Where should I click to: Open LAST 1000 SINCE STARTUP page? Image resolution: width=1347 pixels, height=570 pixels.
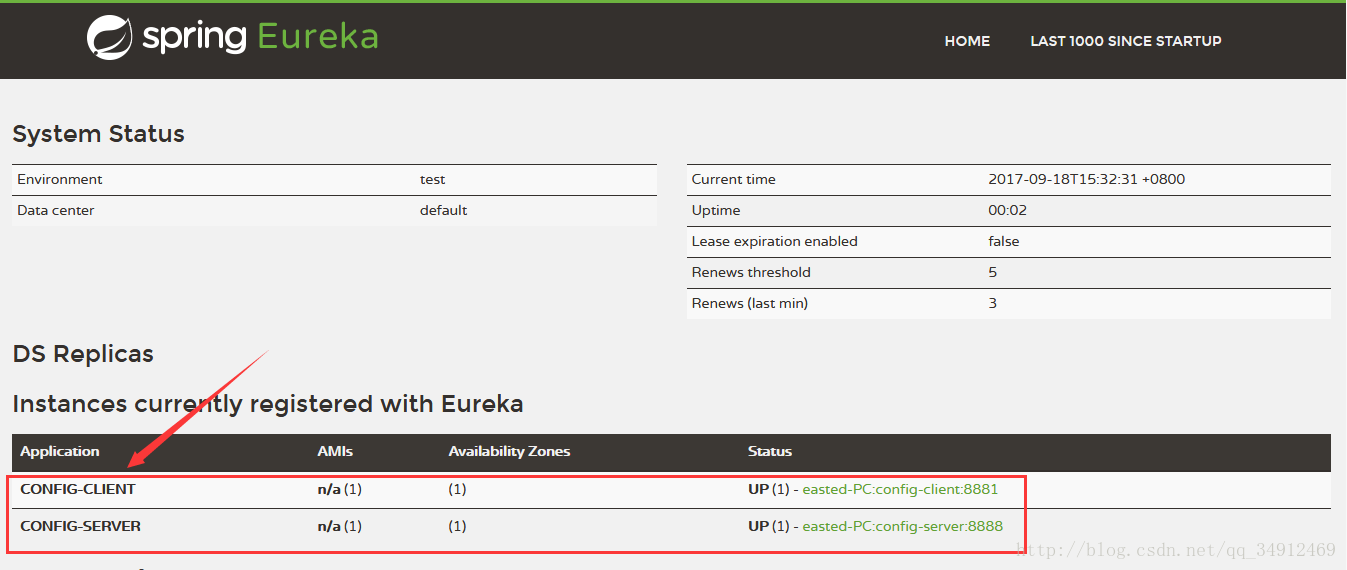[1126, 41]
